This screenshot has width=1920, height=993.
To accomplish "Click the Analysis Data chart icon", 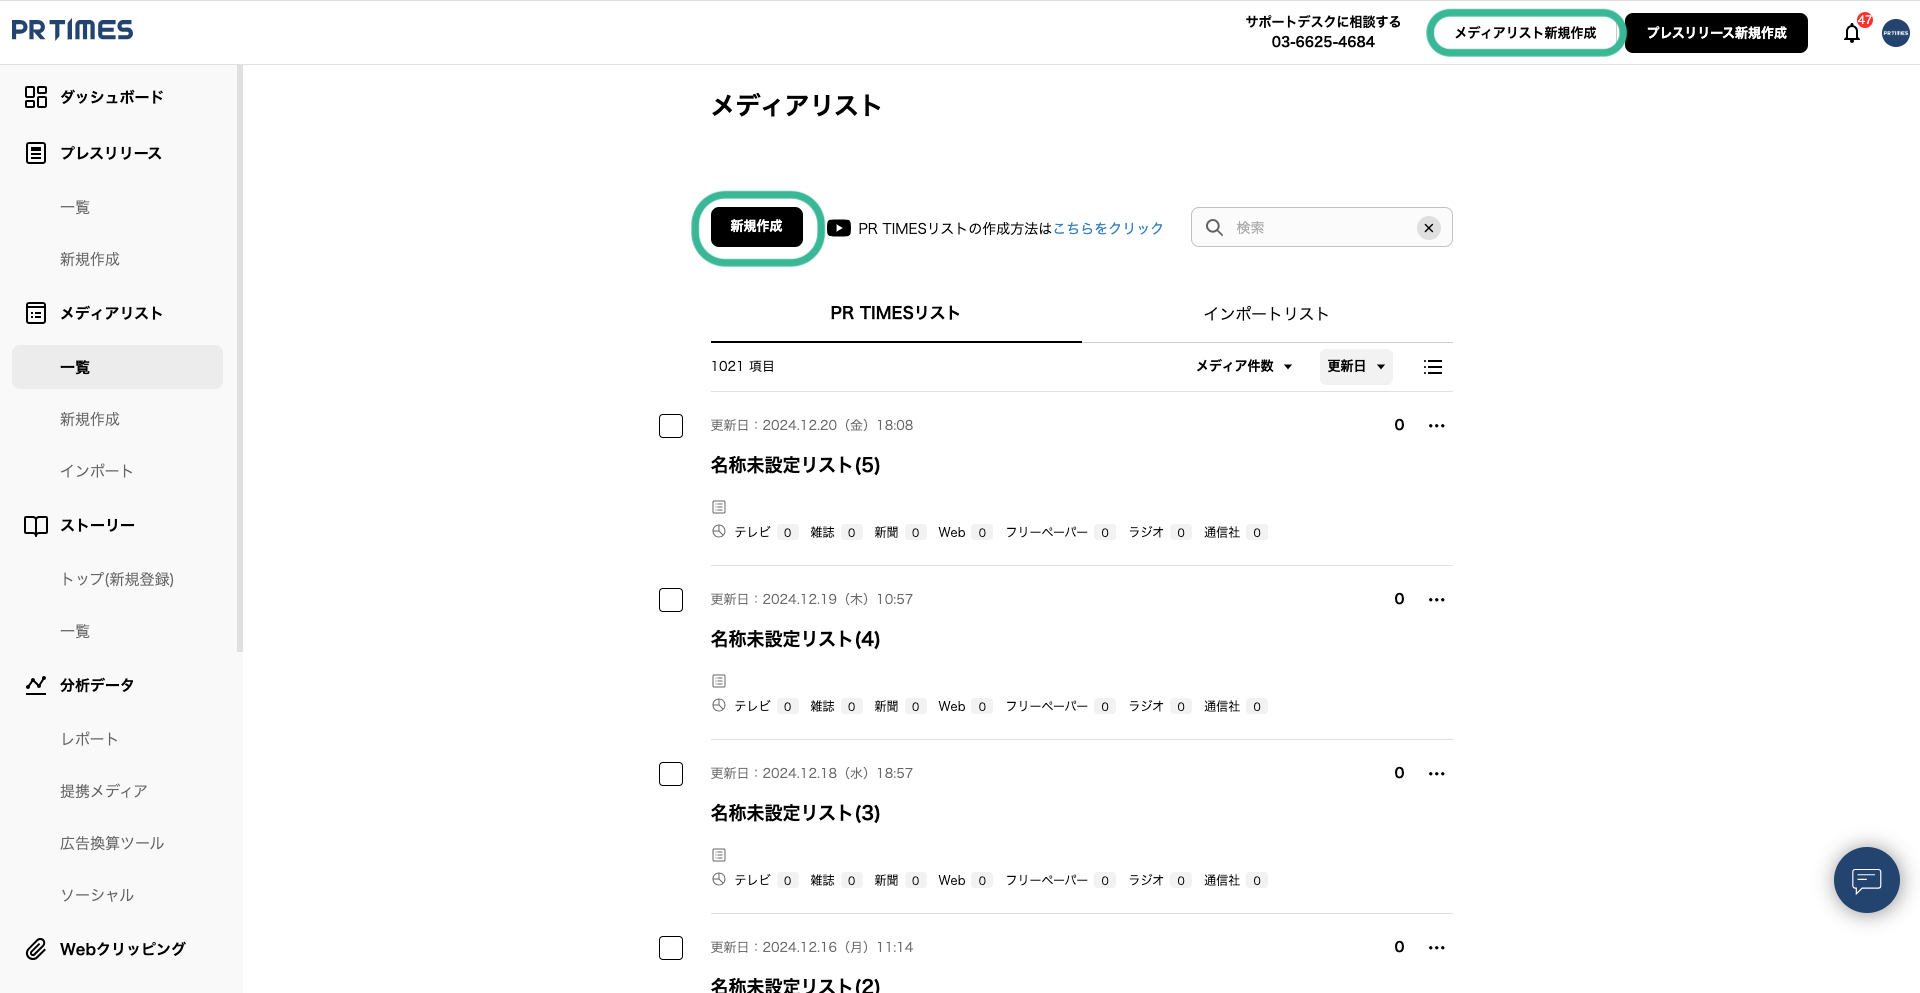I will coord(36,685).
